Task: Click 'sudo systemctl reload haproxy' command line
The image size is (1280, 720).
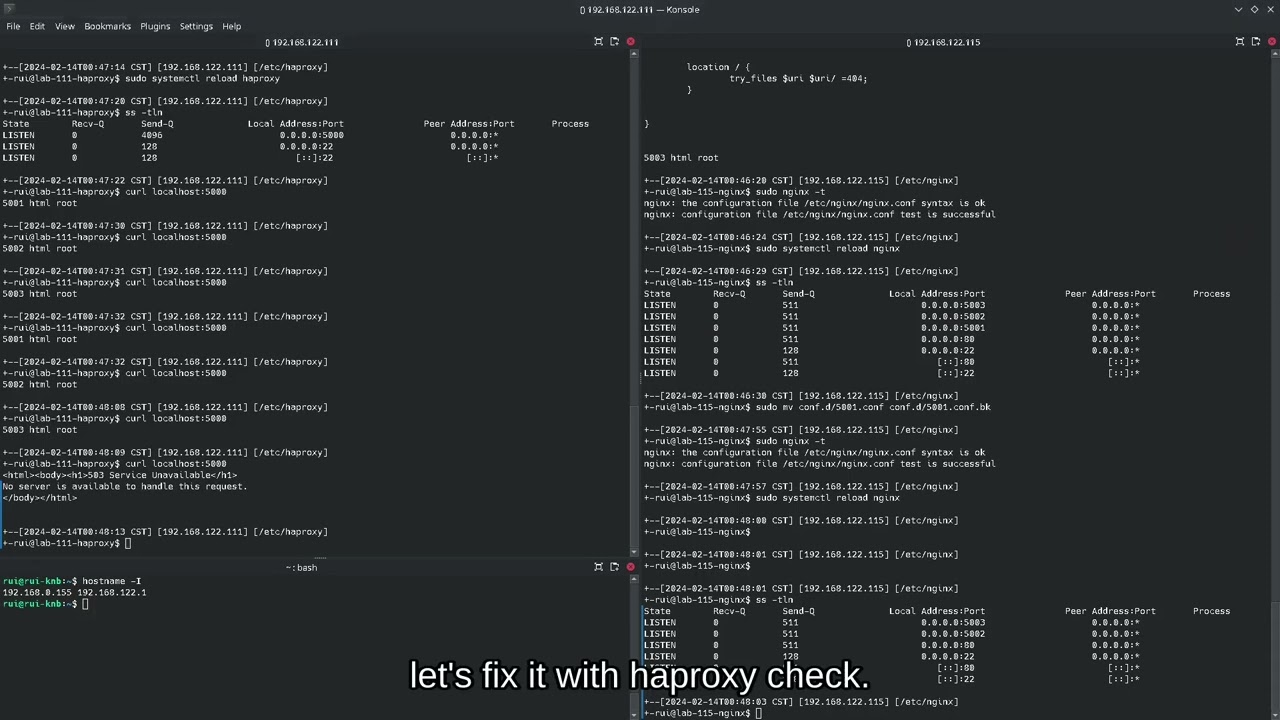Action: (202, 78)
